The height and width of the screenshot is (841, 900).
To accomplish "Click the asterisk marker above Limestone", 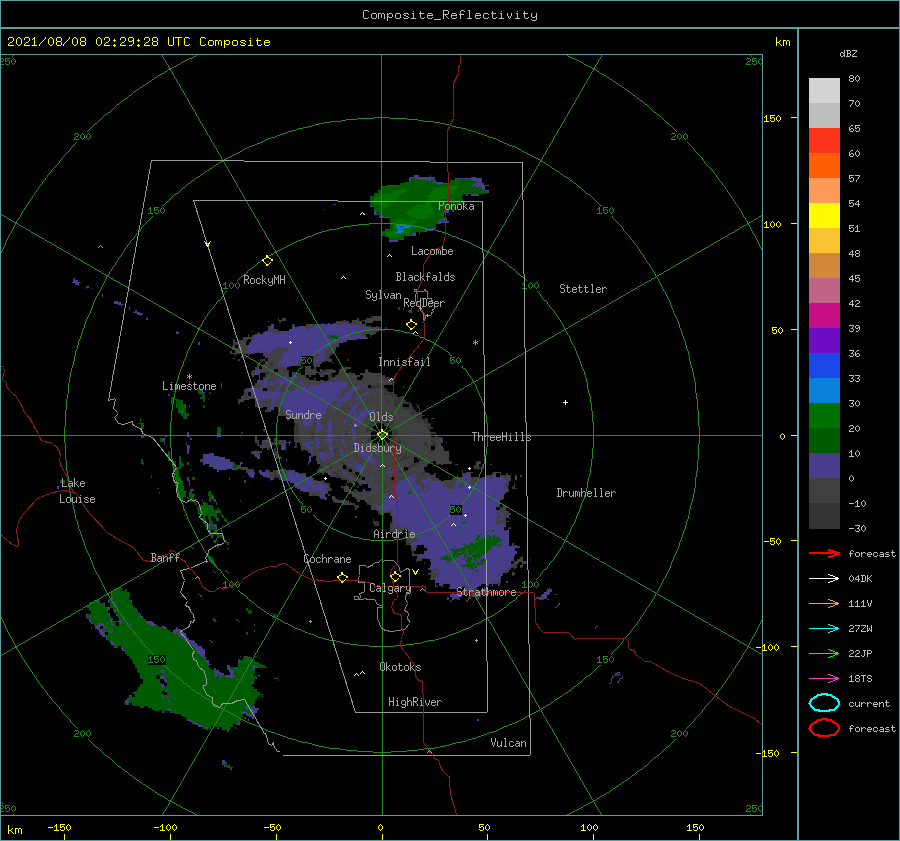I will (189, 377).
